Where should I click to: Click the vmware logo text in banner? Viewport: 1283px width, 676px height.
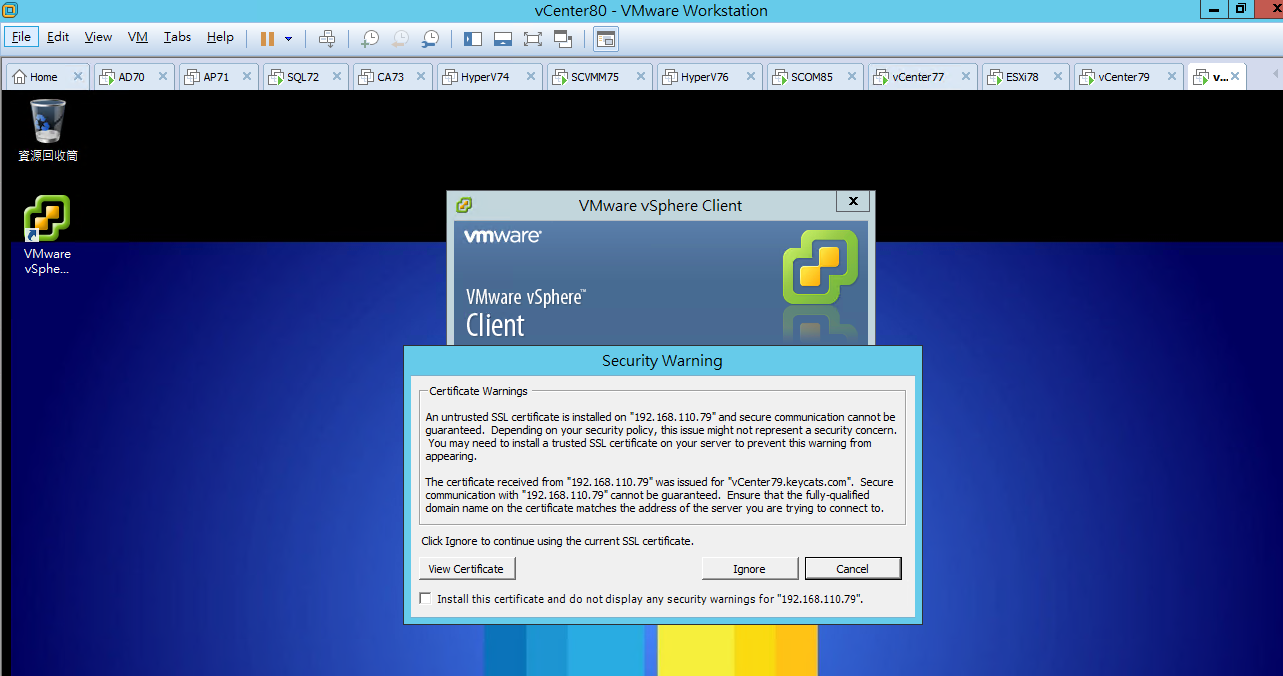[x=503, y=237]
